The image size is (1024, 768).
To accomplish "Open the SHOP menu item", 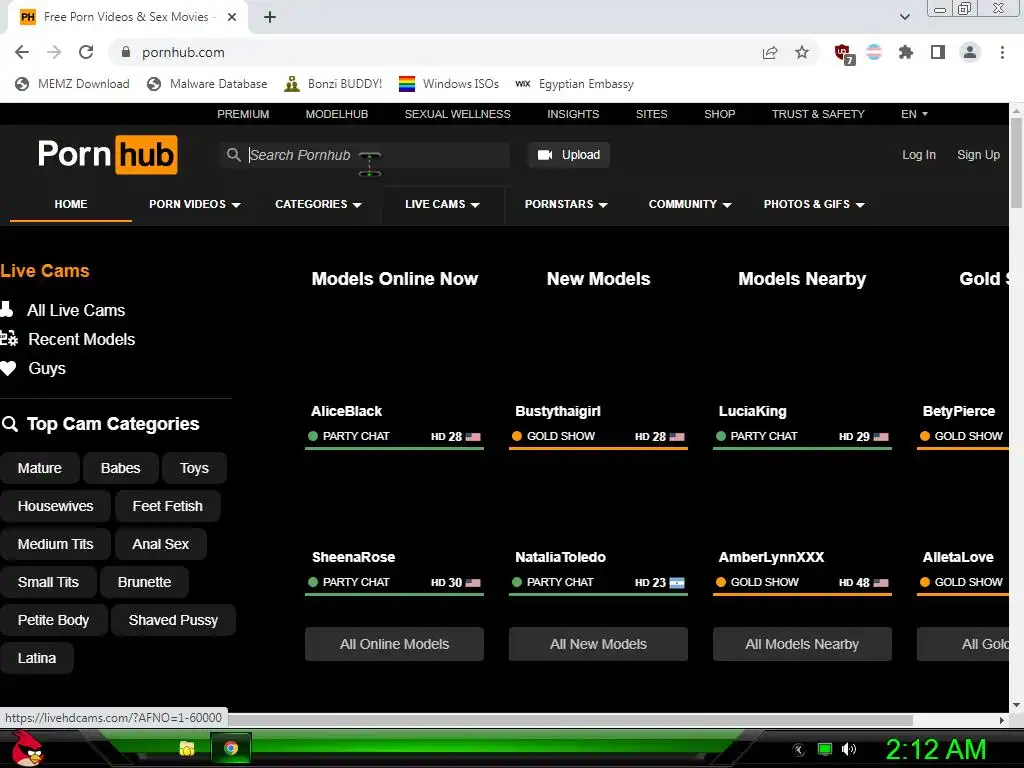I will 720,114.
